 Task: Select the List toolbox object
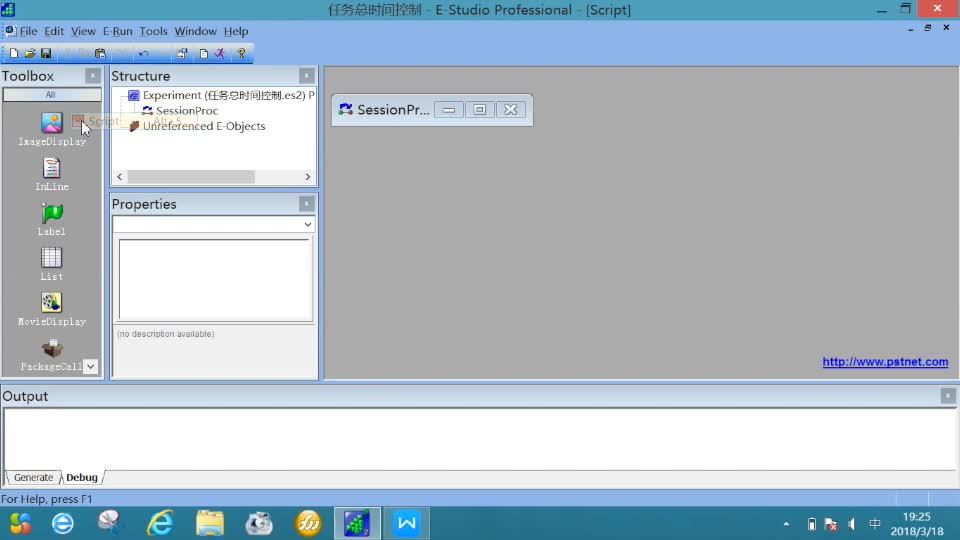click(x=51, y=264)
